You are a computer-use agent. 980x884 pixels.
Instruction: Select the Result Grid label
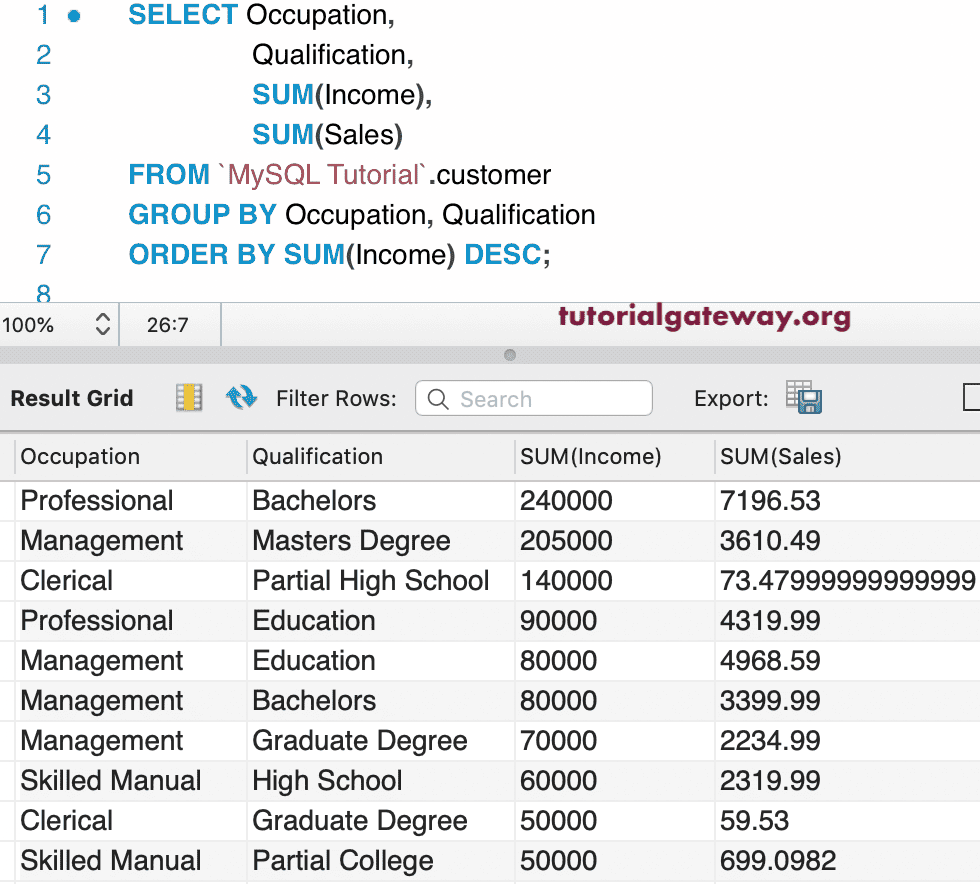tap(72, 398)
